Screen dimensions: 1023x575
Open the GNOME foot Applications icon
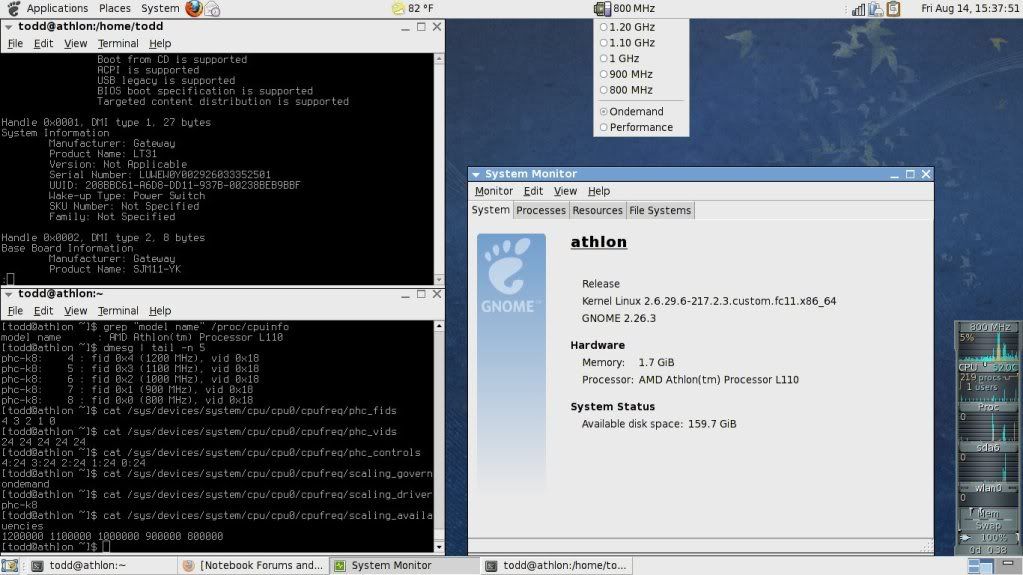coord(13,8)
